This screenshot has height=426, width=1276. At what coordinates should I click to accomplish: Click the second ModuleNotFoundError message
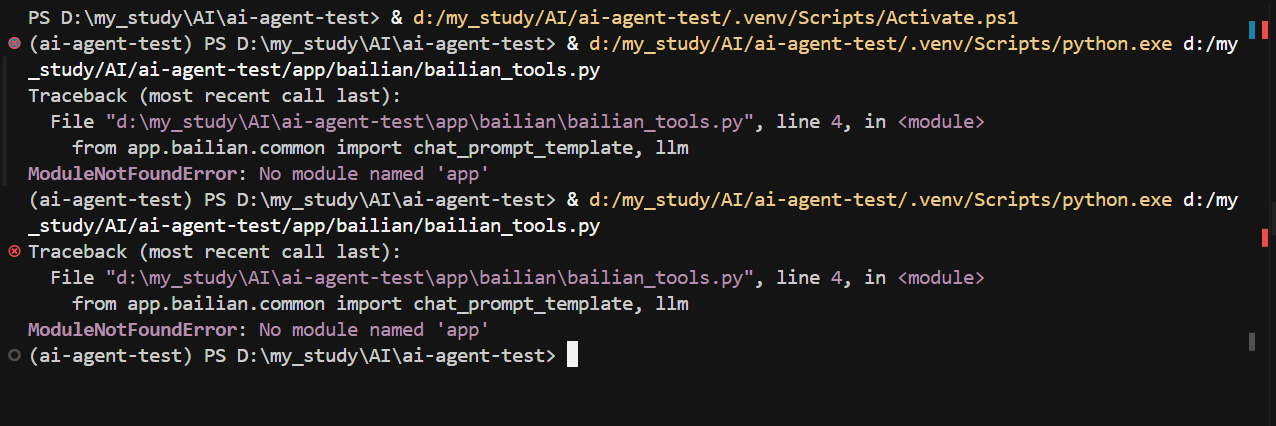[x=258, y=330]
